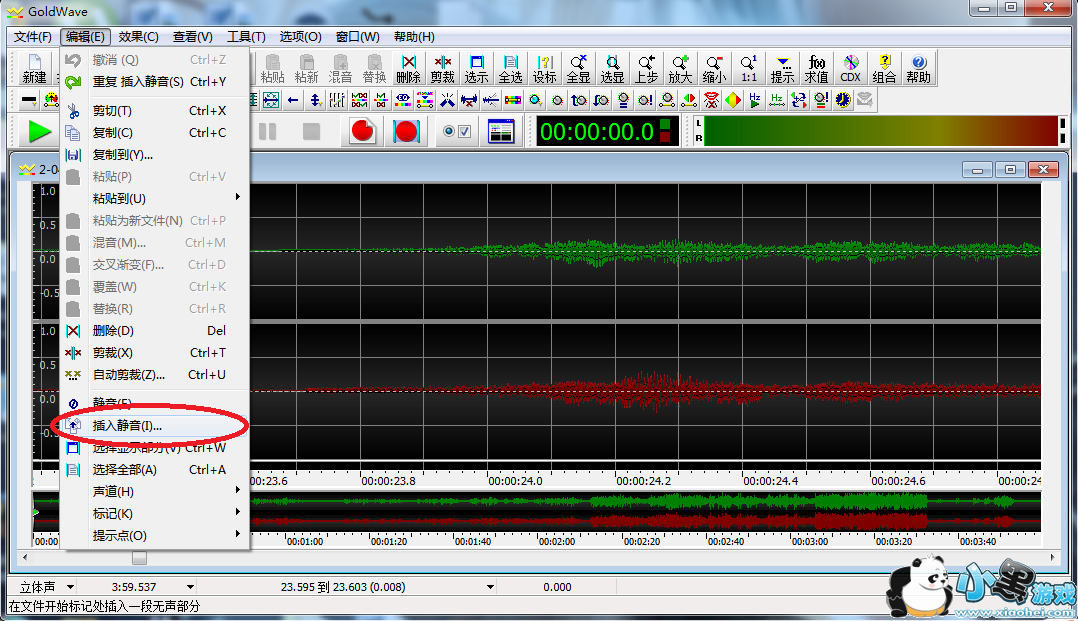Open the 效果(C) menu
The height and width of the screenshot is (621, 1078).
click(138, 37)
